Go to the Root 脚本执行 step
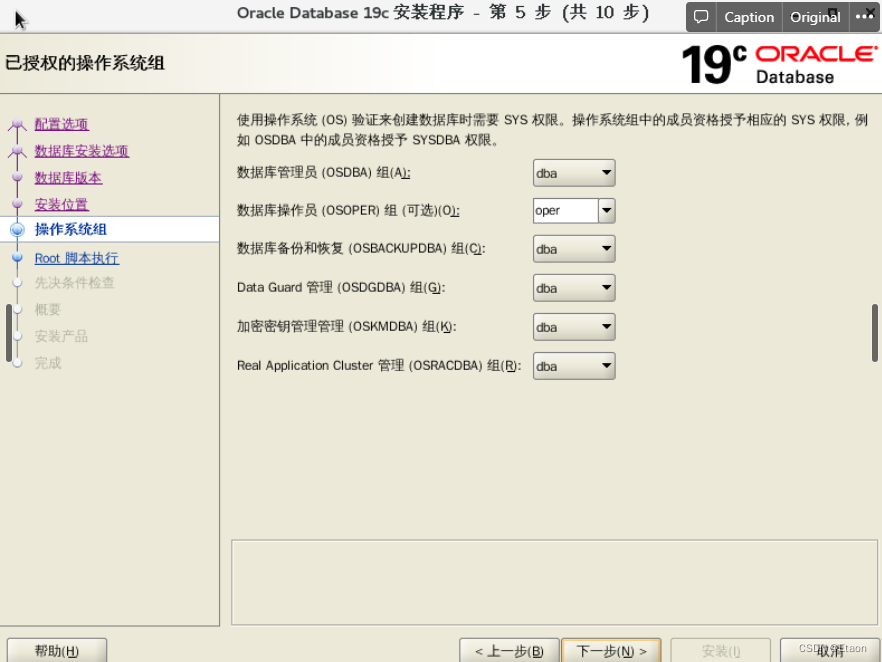 coord(76,258)
